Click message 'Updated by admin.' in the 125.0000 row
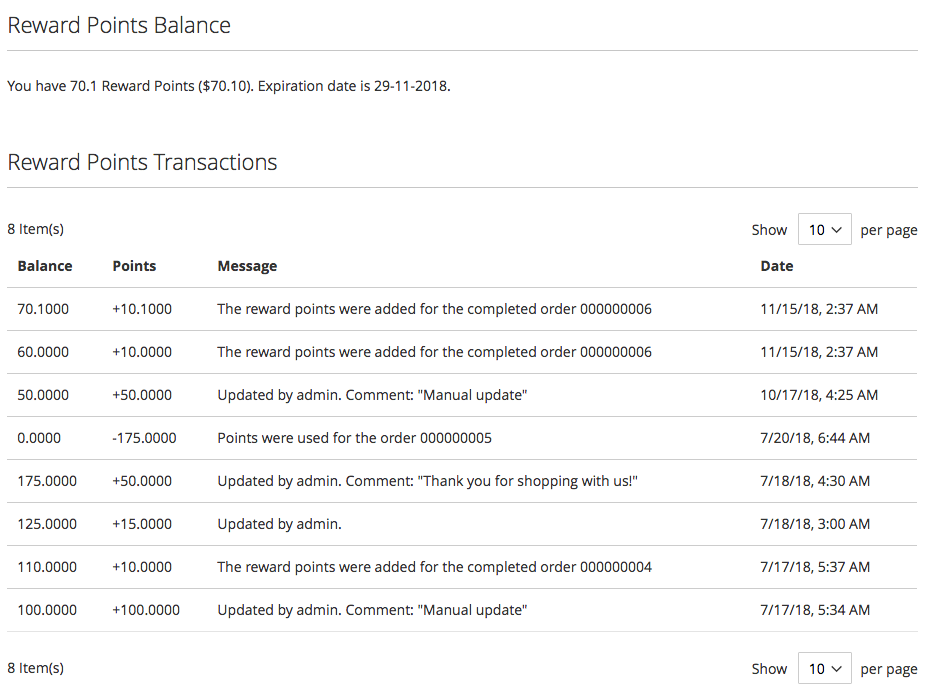Image resolution: width=931 pixels, height=697 pixels. [279, 524]
